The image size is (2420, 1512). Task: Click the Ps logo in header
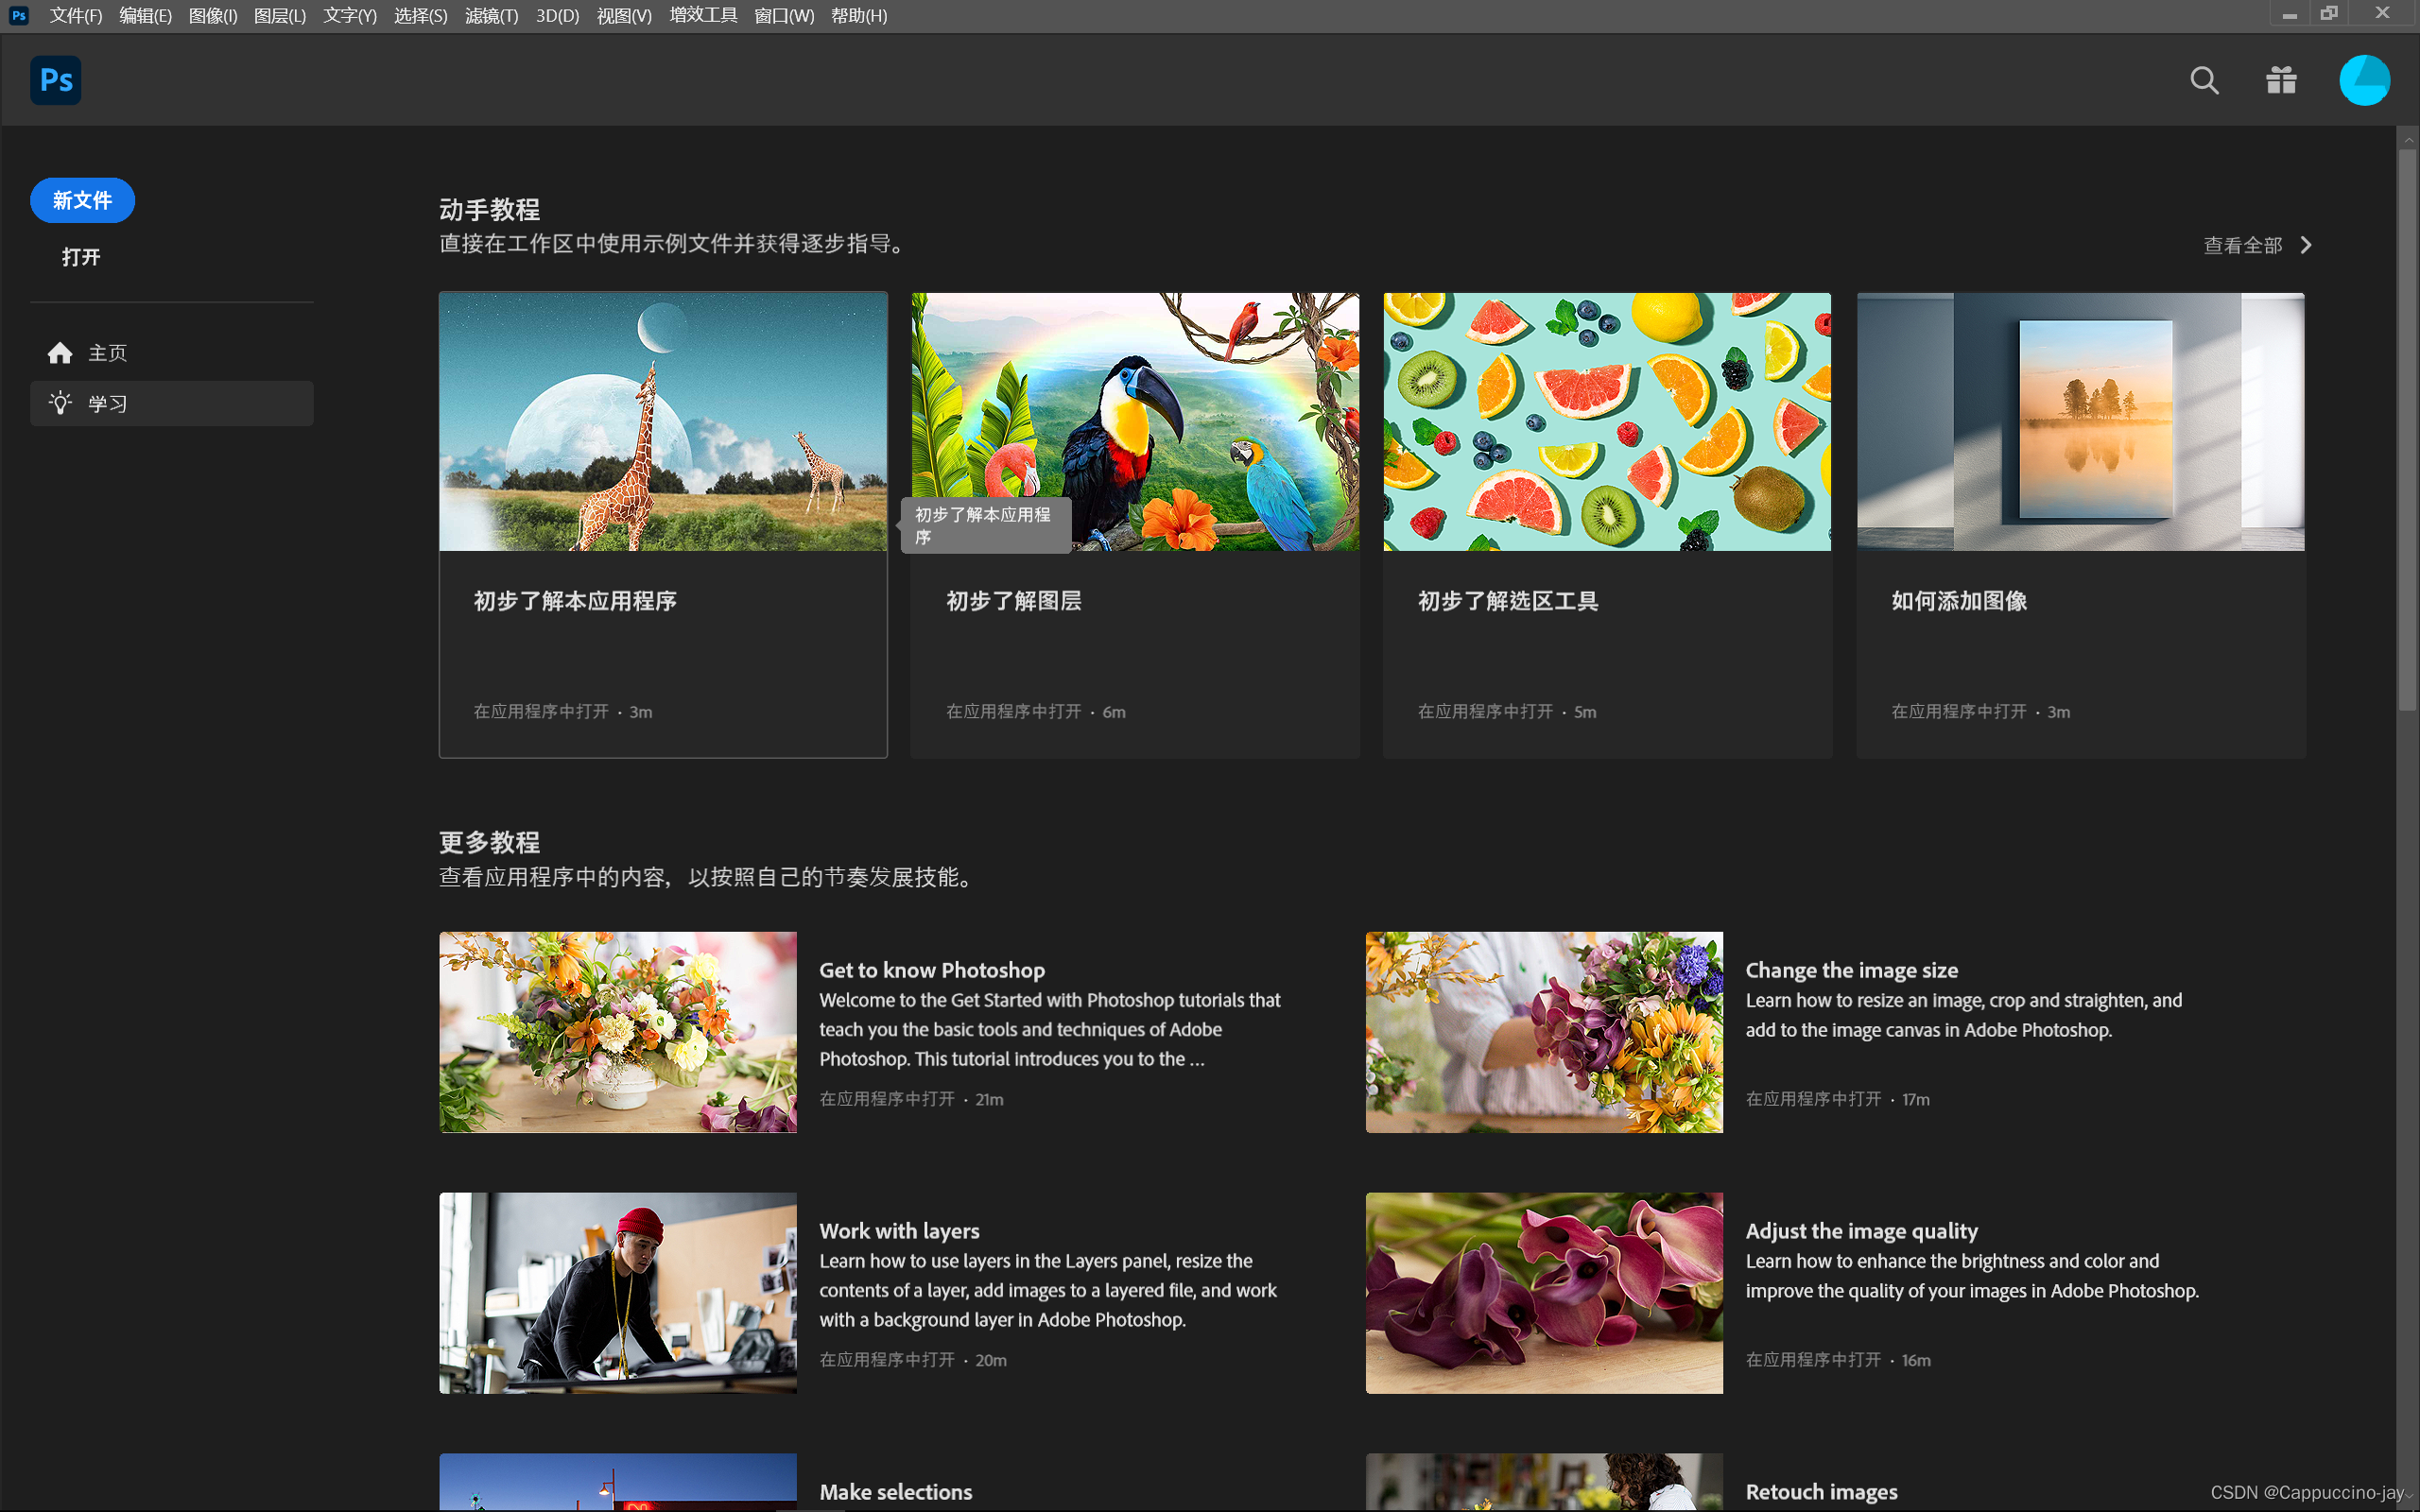click(x=56, y=80)
